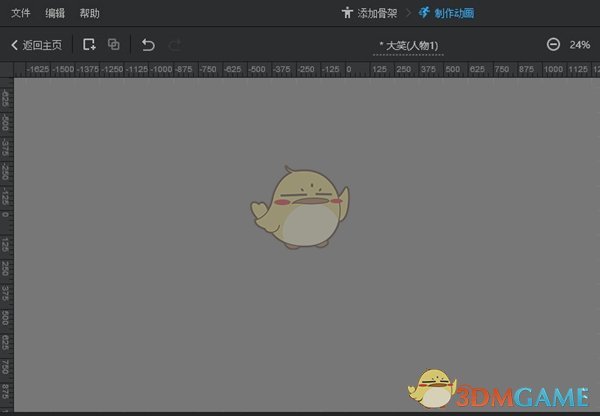
Task: Click the project title 大笑(人物1)
Action: point(408,46)
